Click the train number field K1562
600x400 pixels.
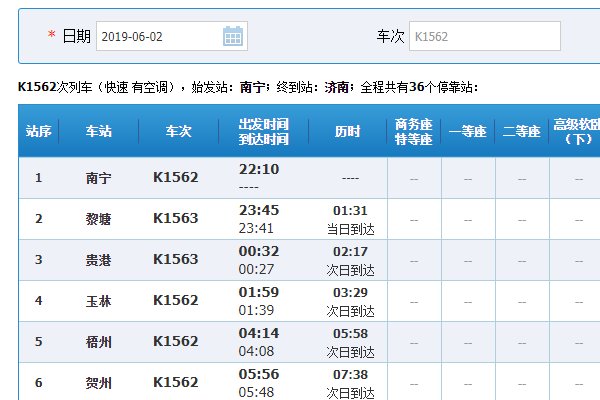tap(485, 36)
